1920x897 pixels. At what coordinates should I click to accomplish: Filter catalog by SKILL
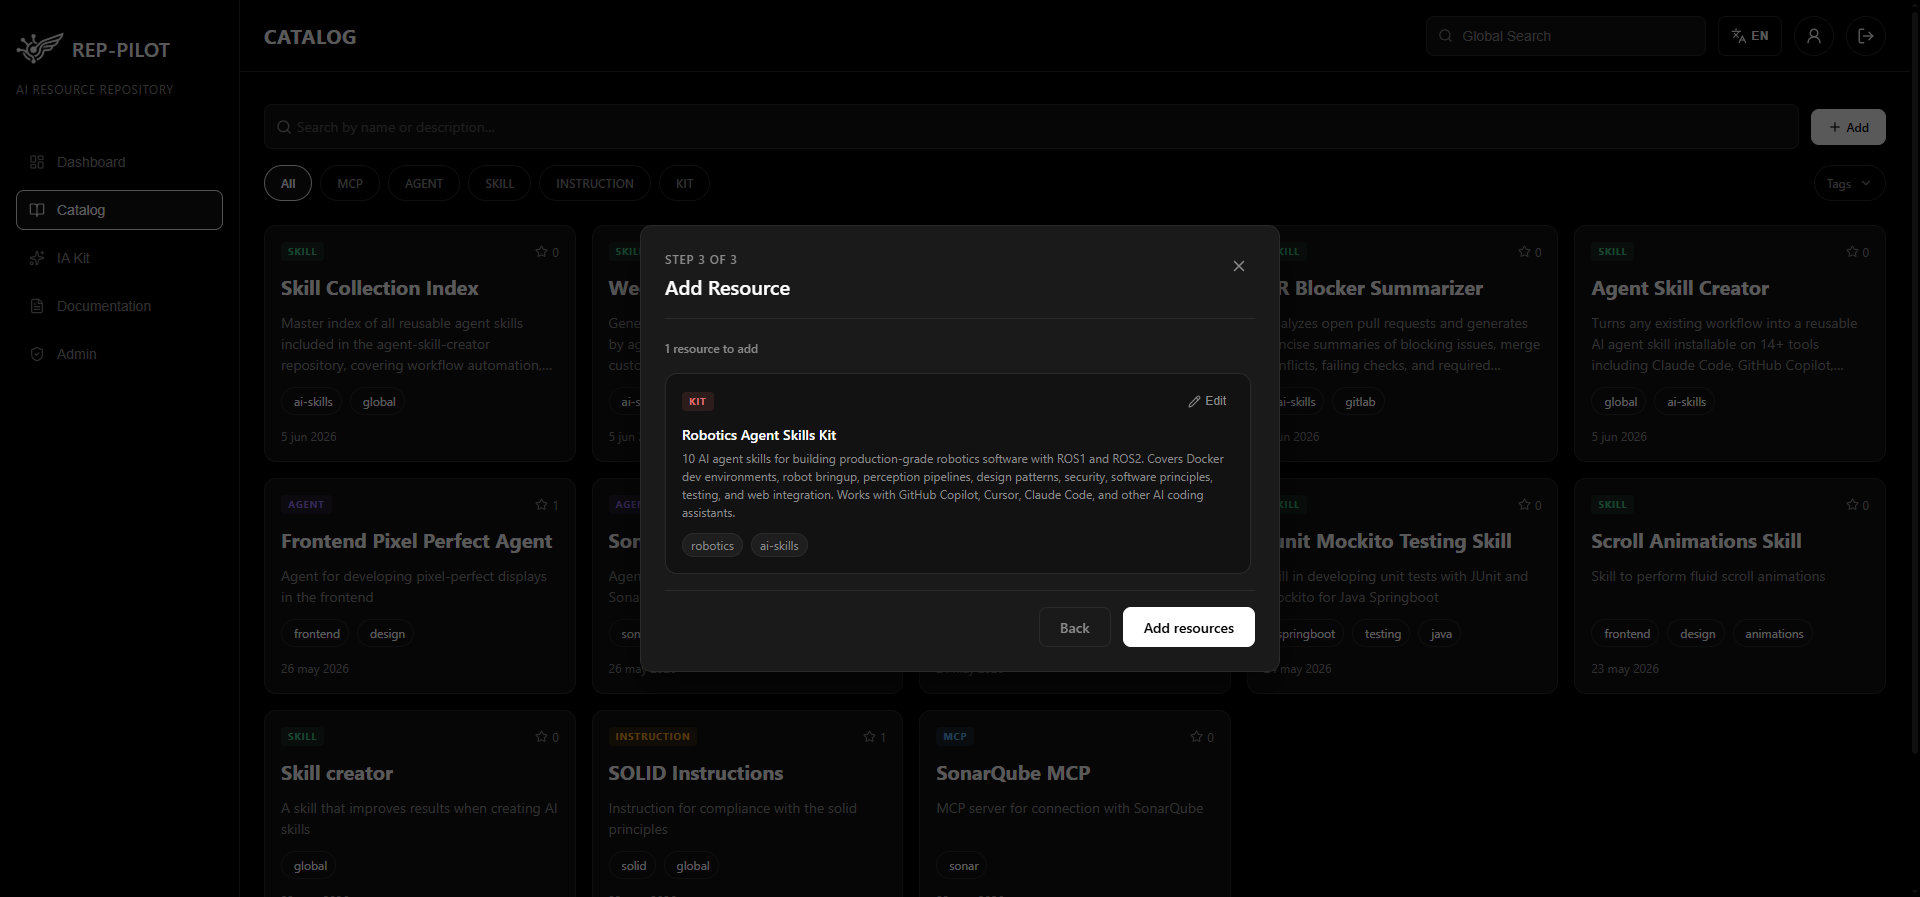[x=499, y=183]
